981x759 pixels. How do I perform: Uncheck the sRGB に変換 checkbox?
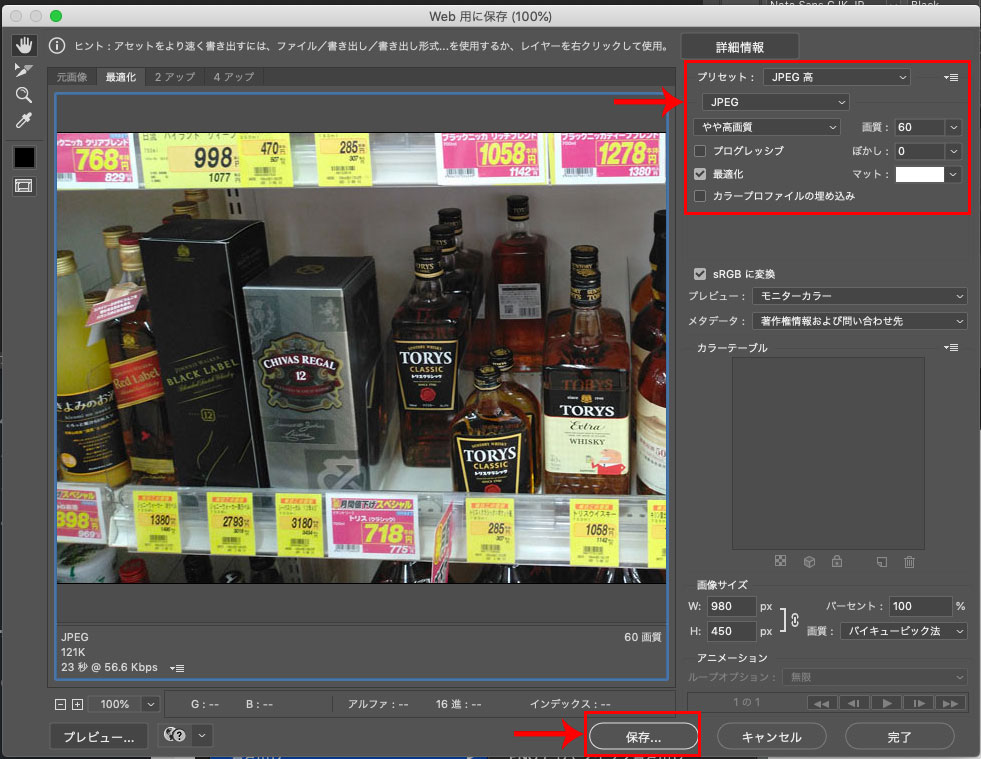coord(700,274)
